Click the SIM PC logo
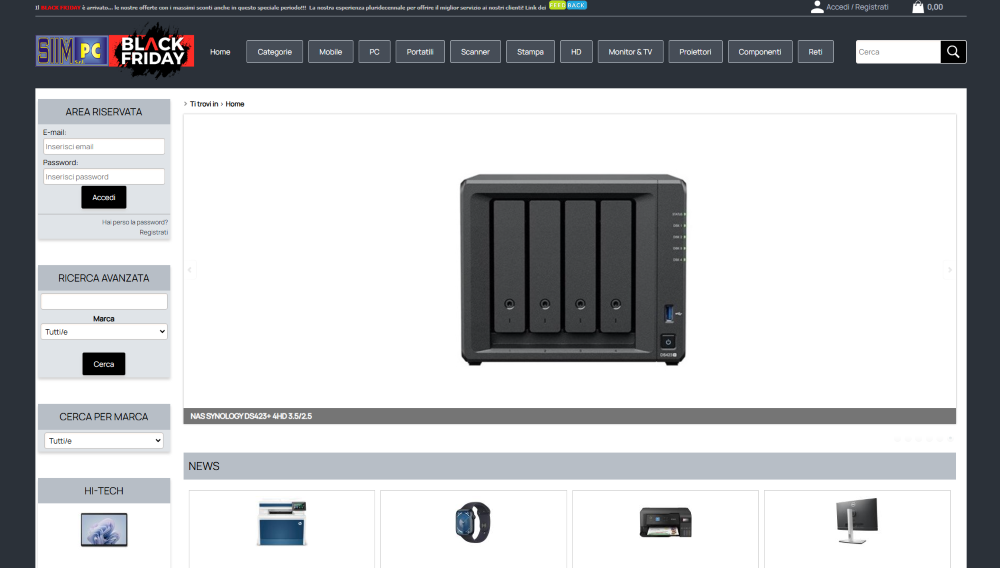1000x568 pixels. [x=71, y=51]
